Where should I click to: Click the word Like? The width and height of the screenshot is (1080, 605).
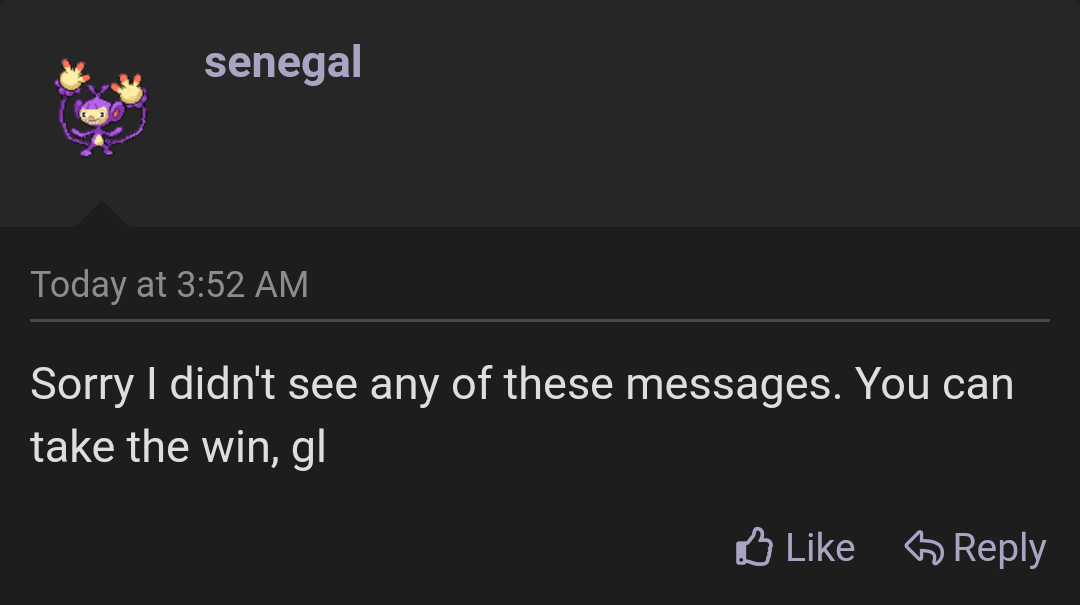tap(820, 547)
